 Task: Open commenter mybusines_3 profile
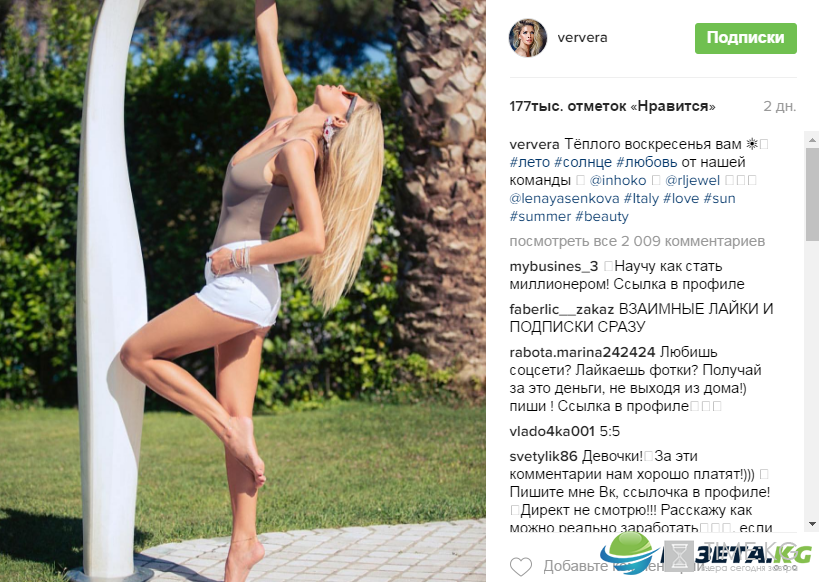[x=554, y=266]
